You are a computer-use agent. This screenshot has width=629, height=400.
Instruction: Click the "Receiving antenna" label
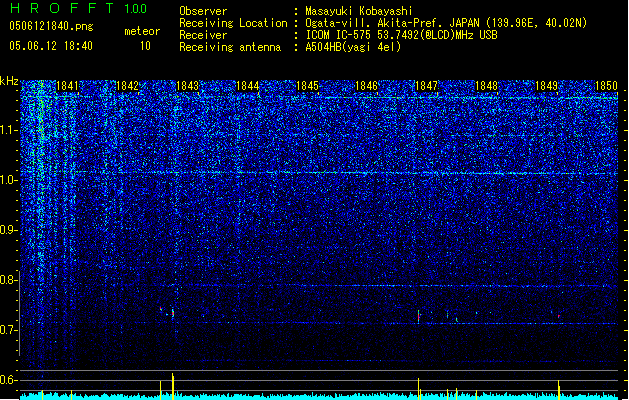click(x=230, y=47)
